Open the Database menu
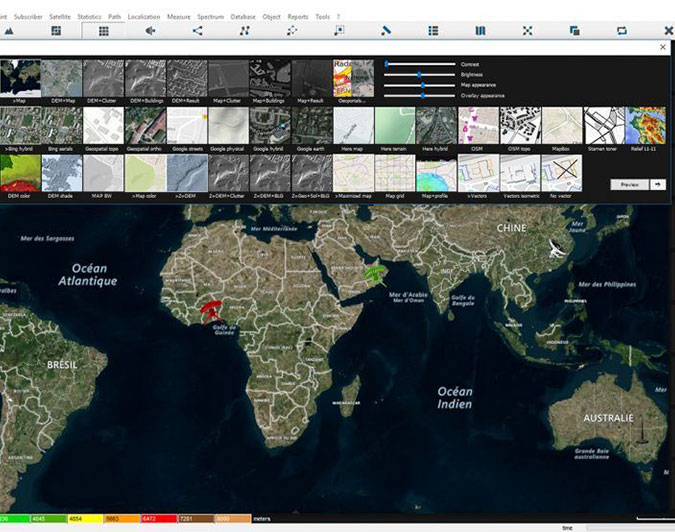Screen dimensions: 675x532 pyautogui.click(x=242, y=17)
